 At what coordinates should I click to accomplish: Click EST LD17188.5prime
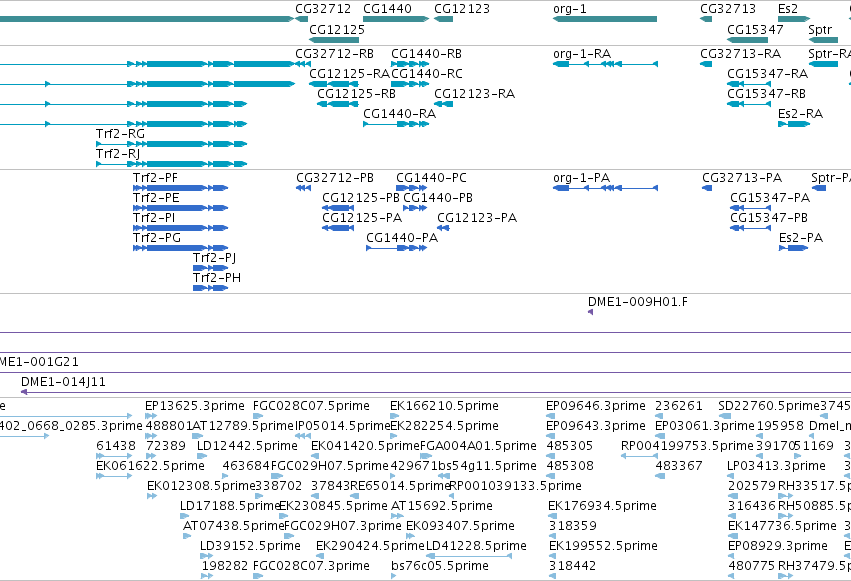(185, 516)
